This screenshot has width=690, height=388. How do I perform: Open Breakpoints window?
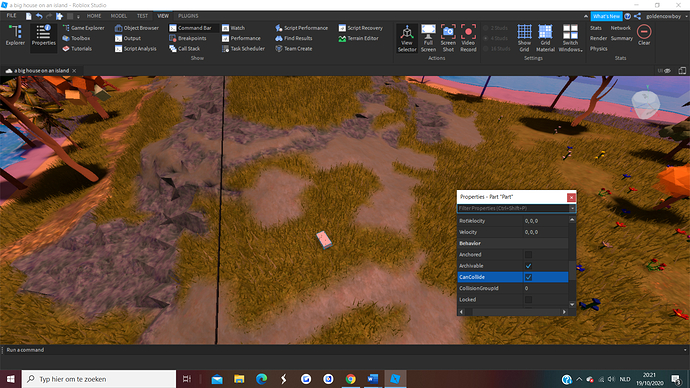[x=188, y=38]
